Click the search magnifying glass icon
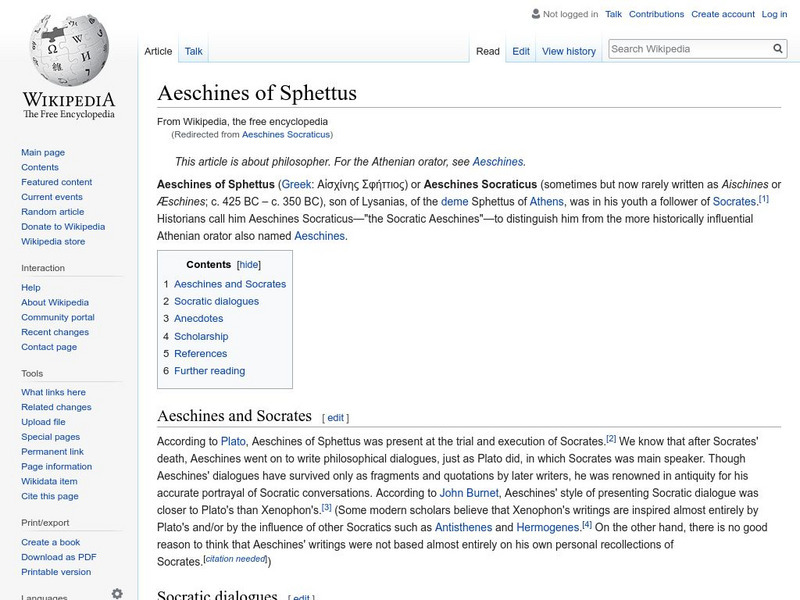This screenshot has height=600, width=800. click(x=777, y=47)
